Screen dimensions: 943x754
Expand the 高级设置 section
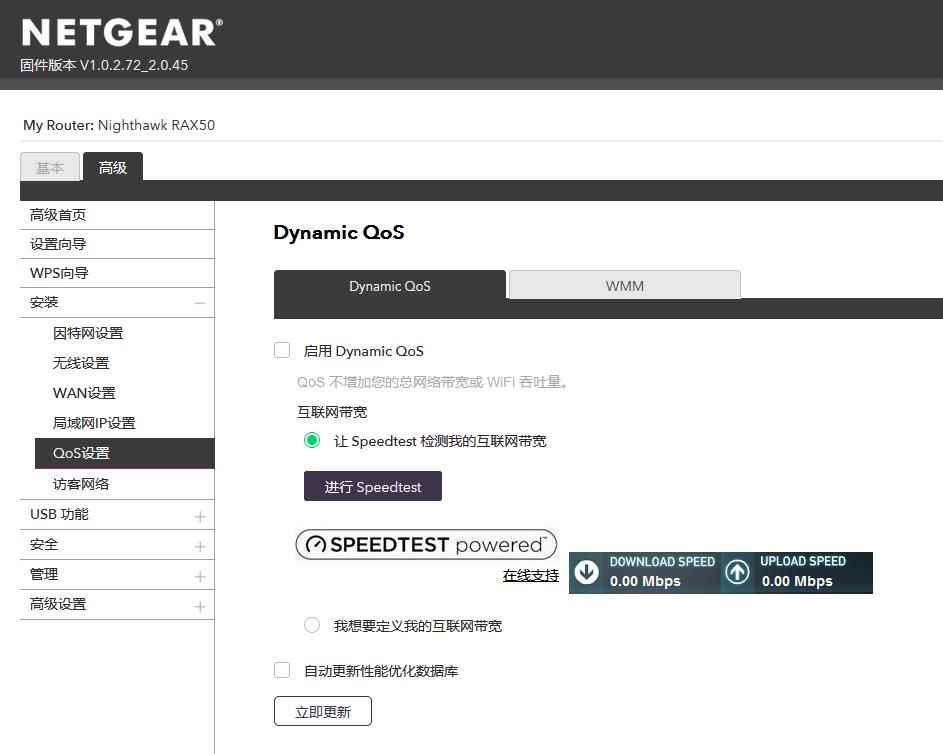[x=200, y=606]
